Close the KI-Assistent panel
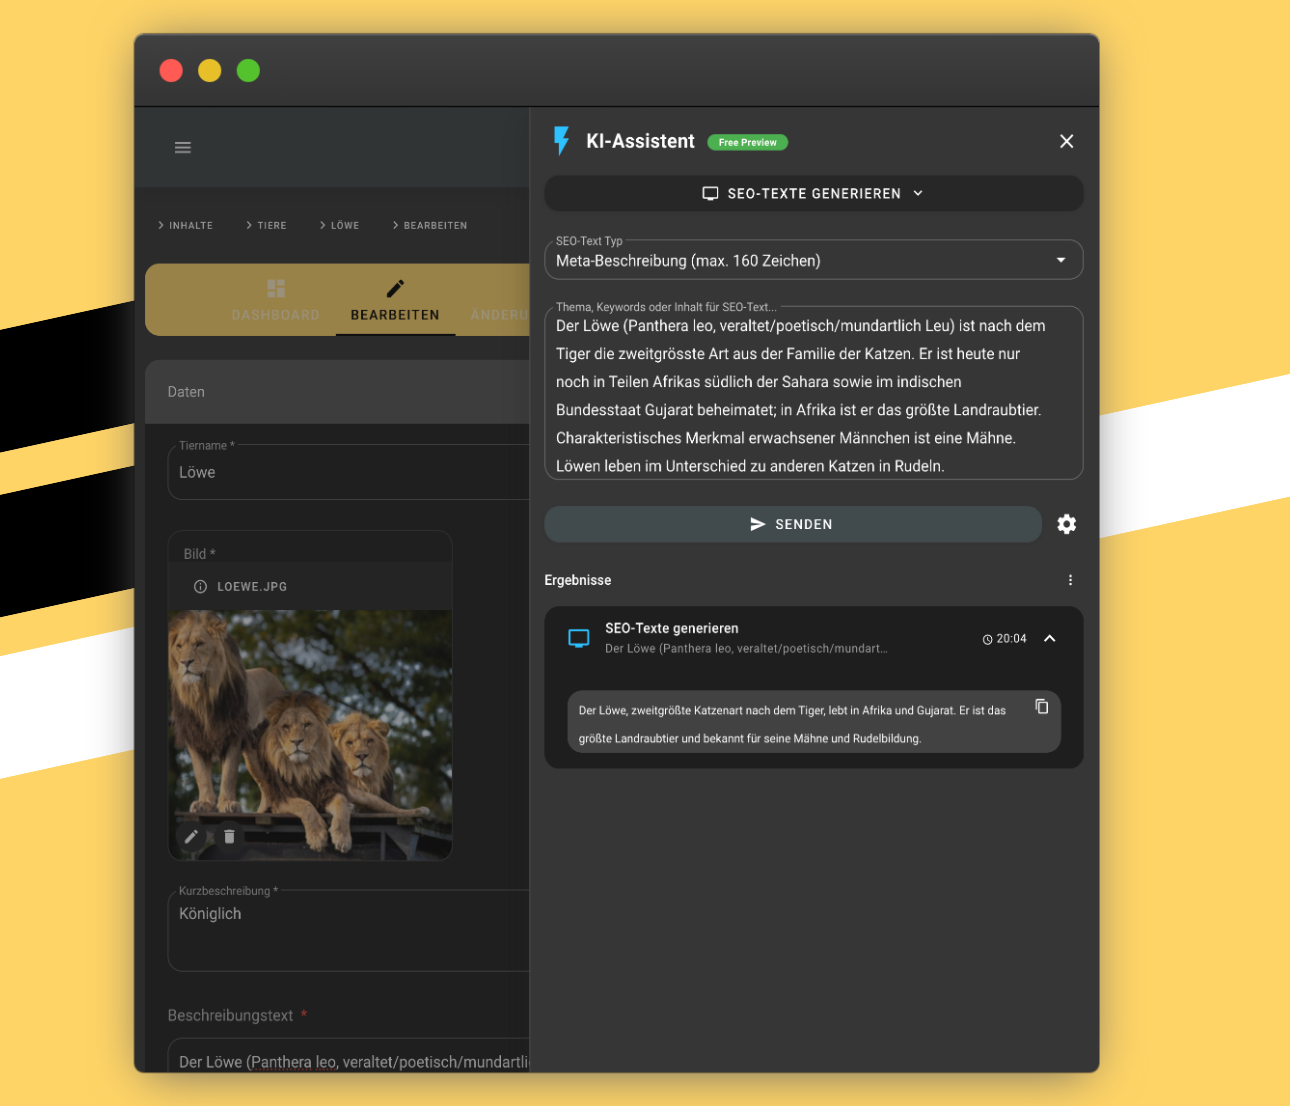 (1066, 141)
